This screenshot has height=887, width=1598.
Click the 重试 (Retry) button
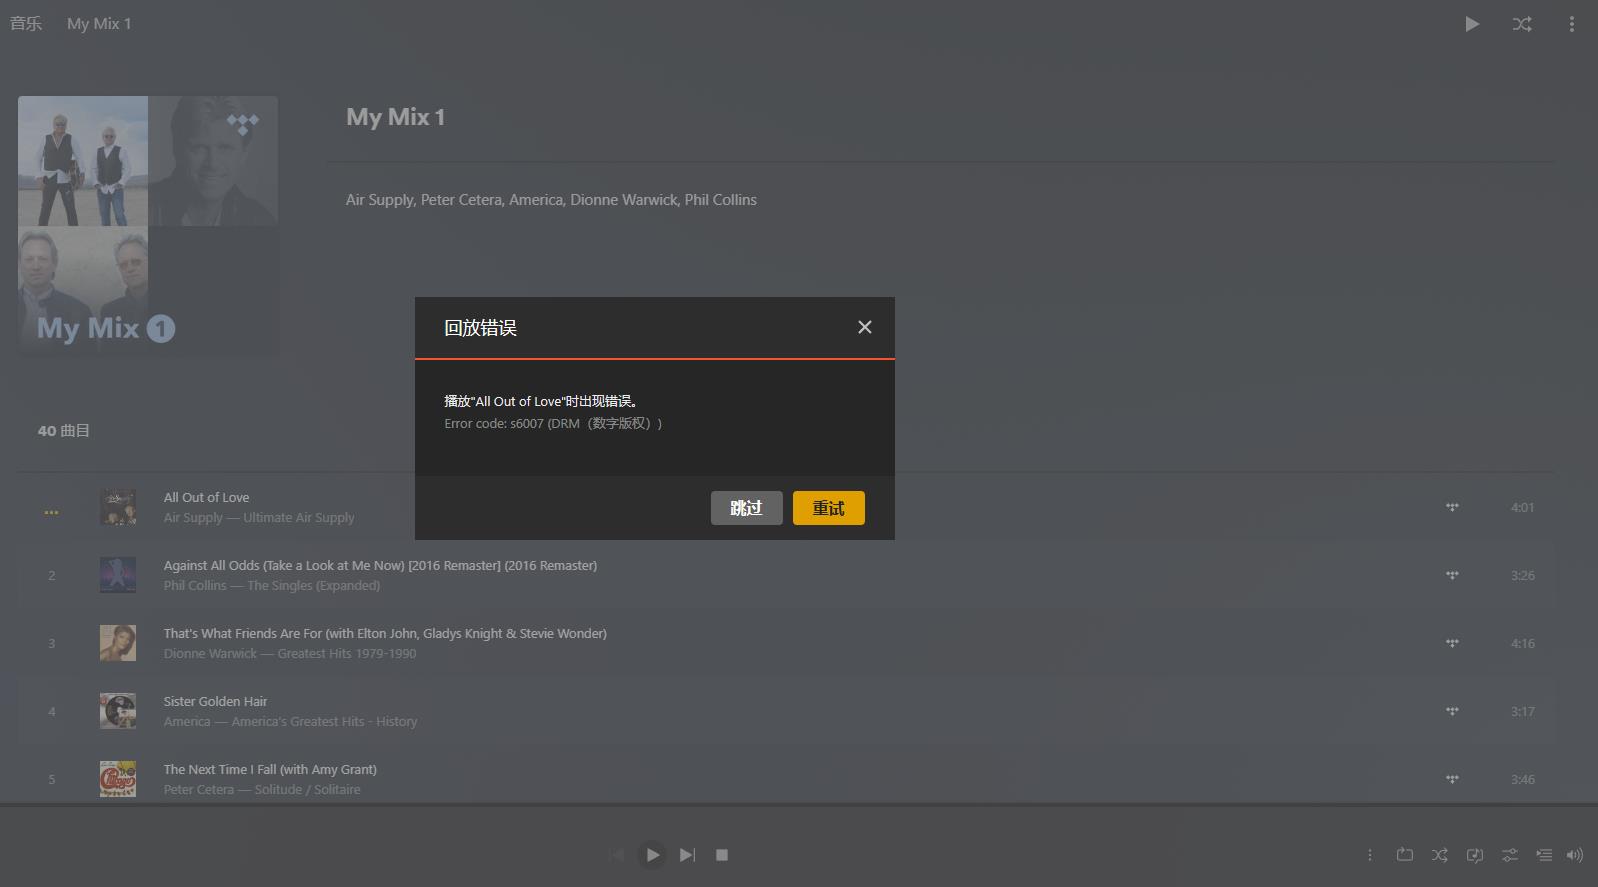tap(828, 508)
